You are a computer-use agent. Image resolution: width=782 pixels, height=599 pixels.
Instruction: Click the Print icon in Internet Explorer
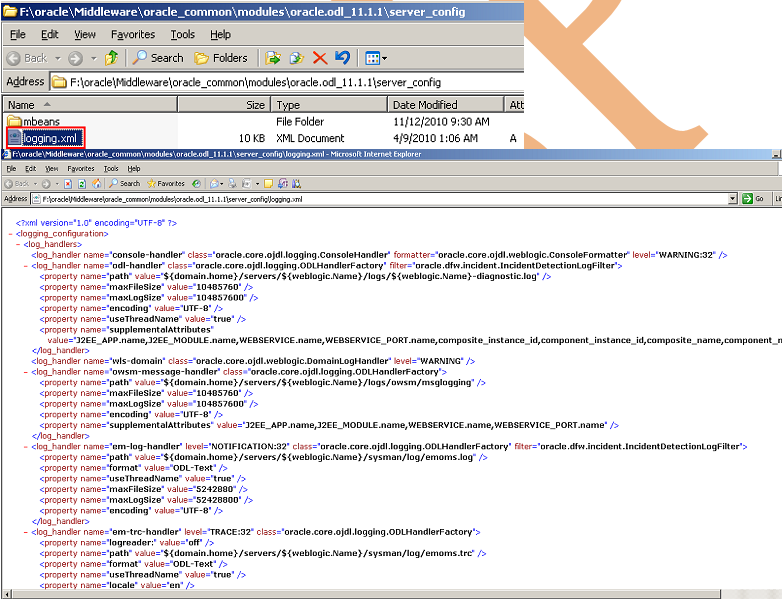pyautogui.click(x=232, y=184)
